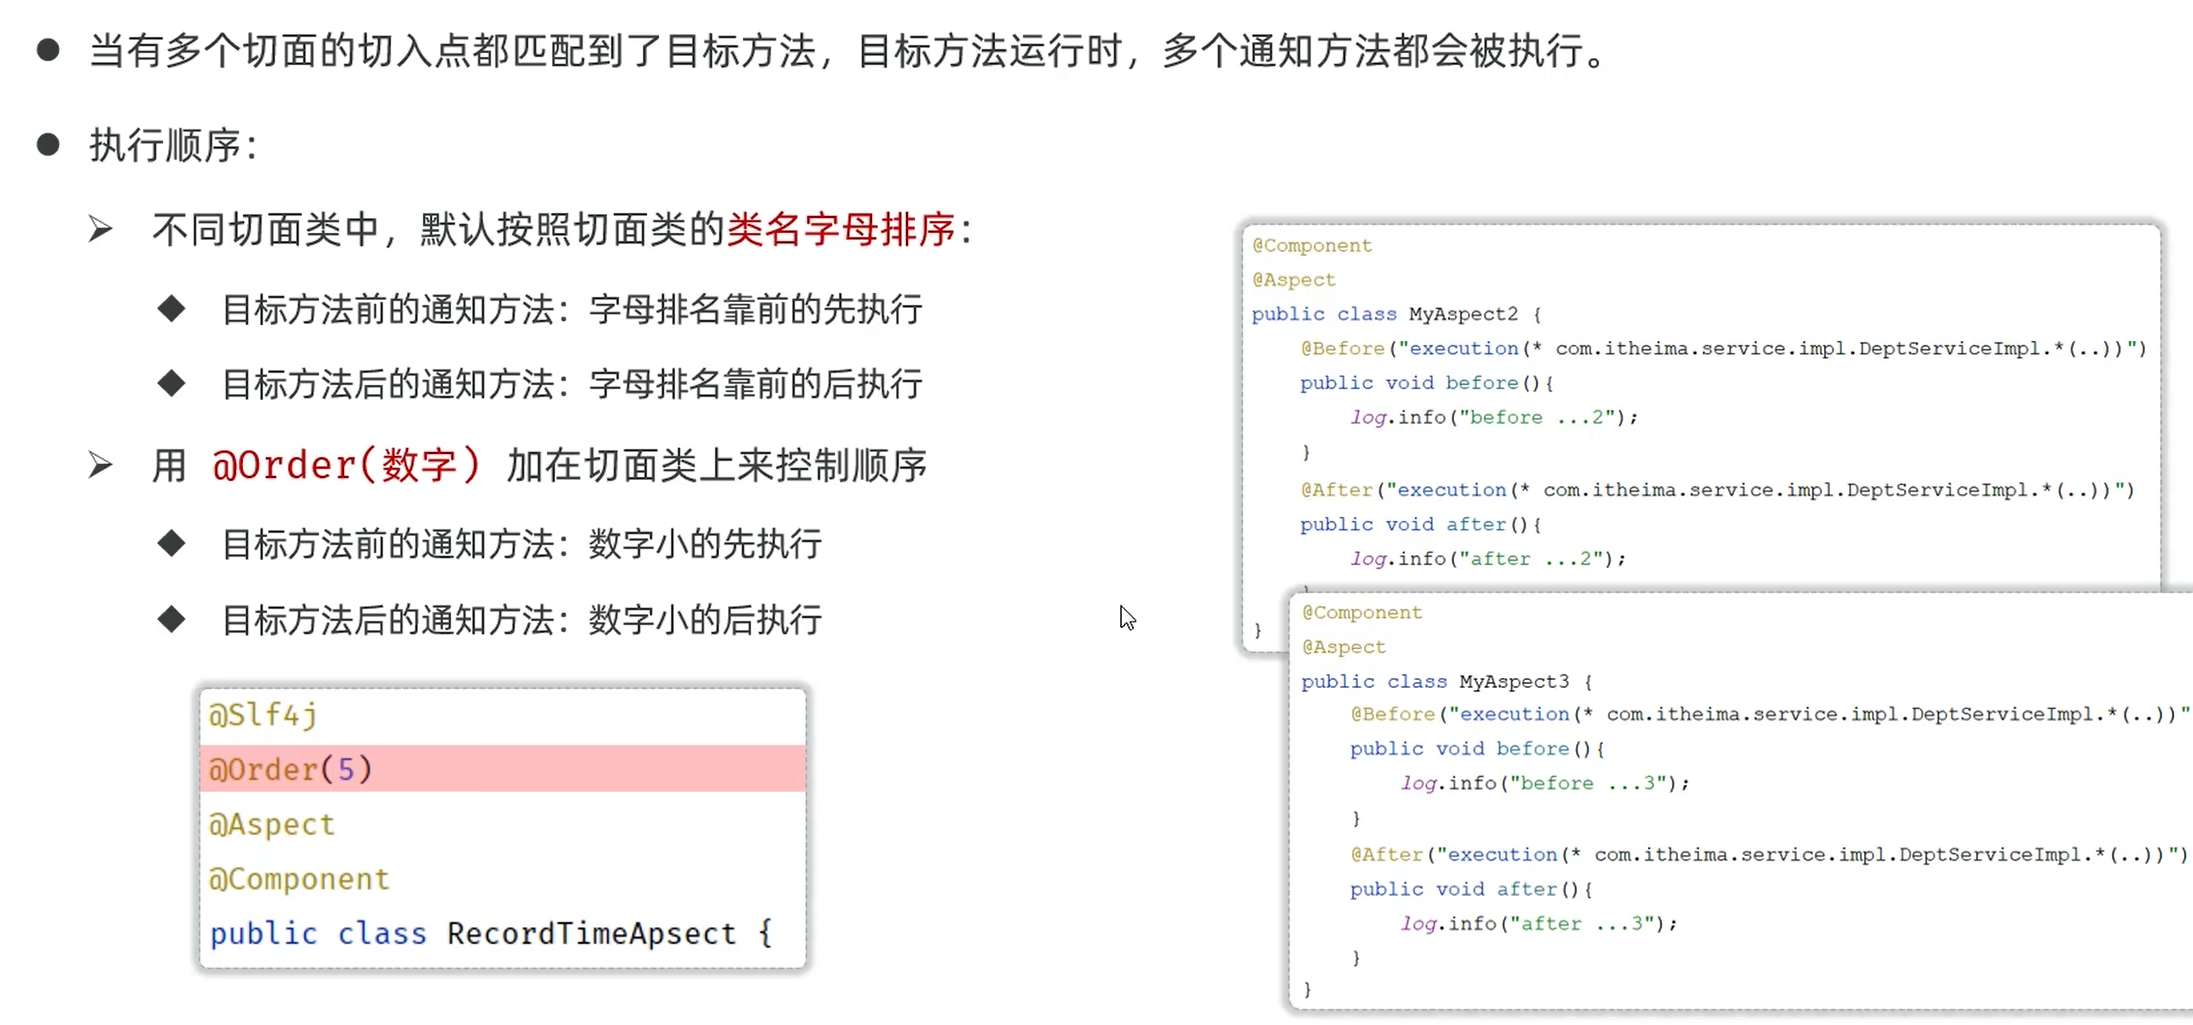Click diamond bullet before 数字小的先执行
2193x1025 pixels.
click(x=172, y=543)
